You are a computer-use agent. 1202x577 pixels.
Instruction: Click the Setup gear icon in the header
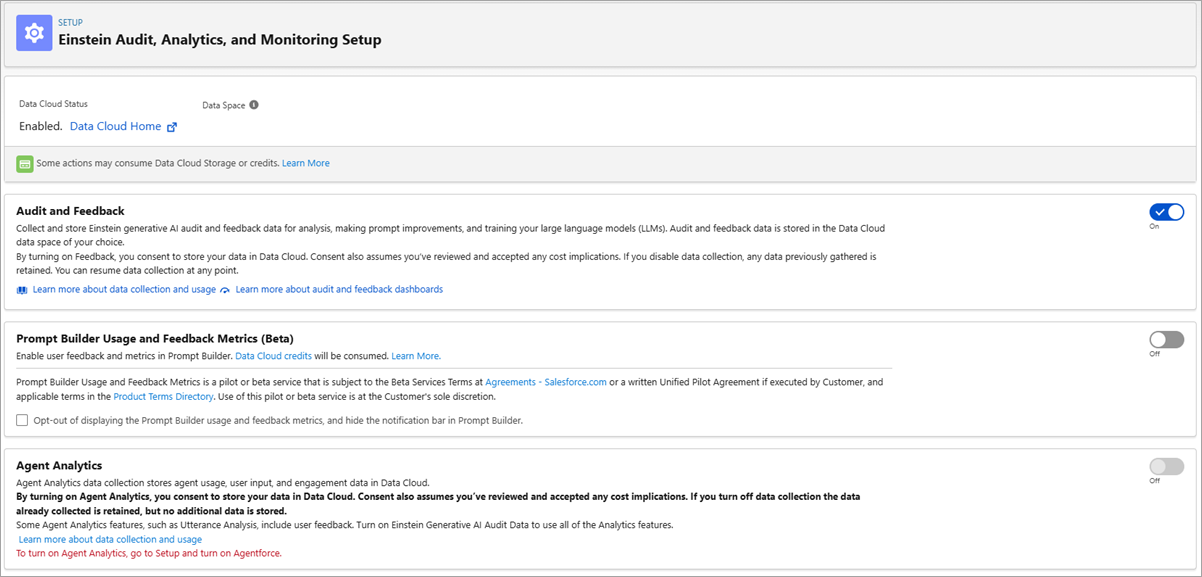[x=33, y=32]
